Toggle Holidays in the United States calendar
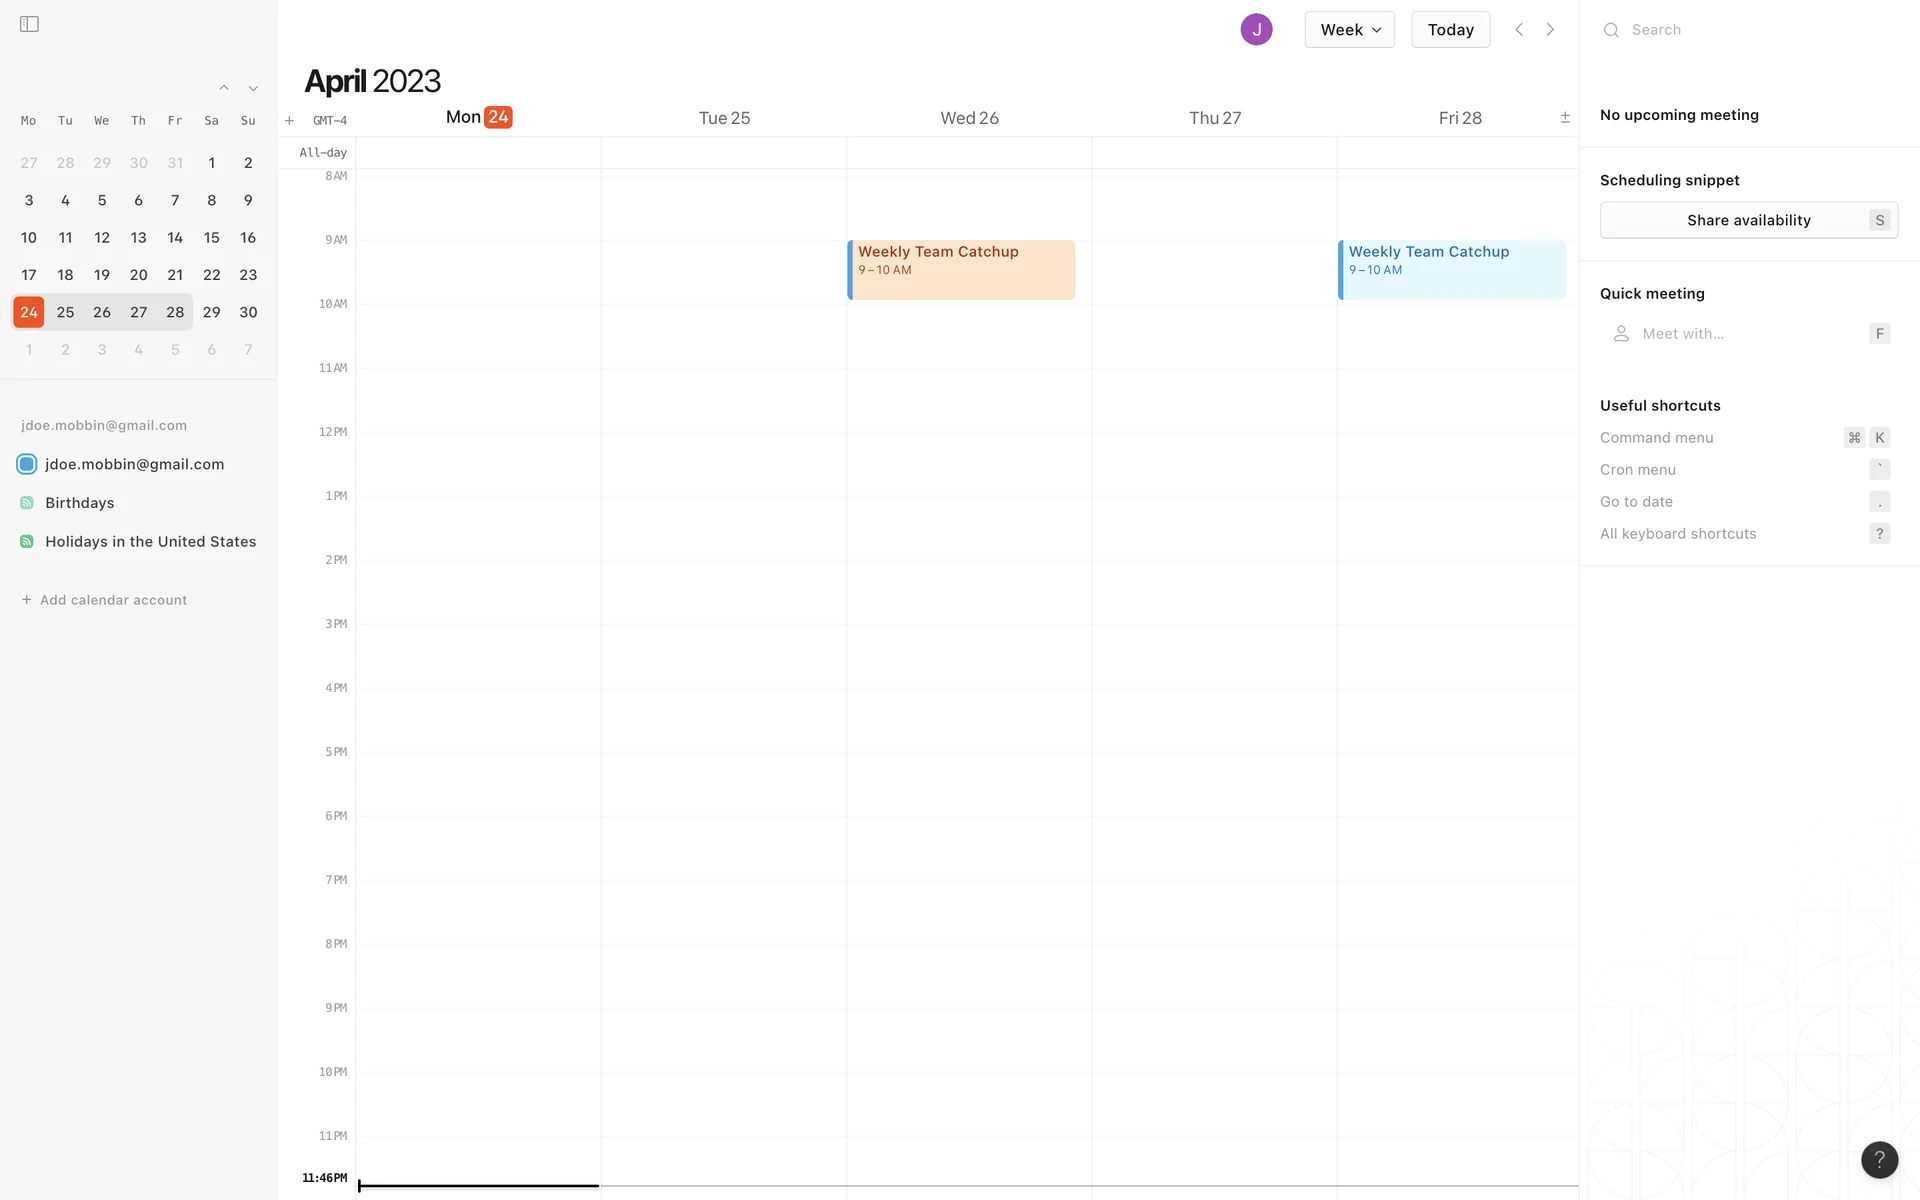Screen dimensions: 1920x1200 tap(27, 542)
